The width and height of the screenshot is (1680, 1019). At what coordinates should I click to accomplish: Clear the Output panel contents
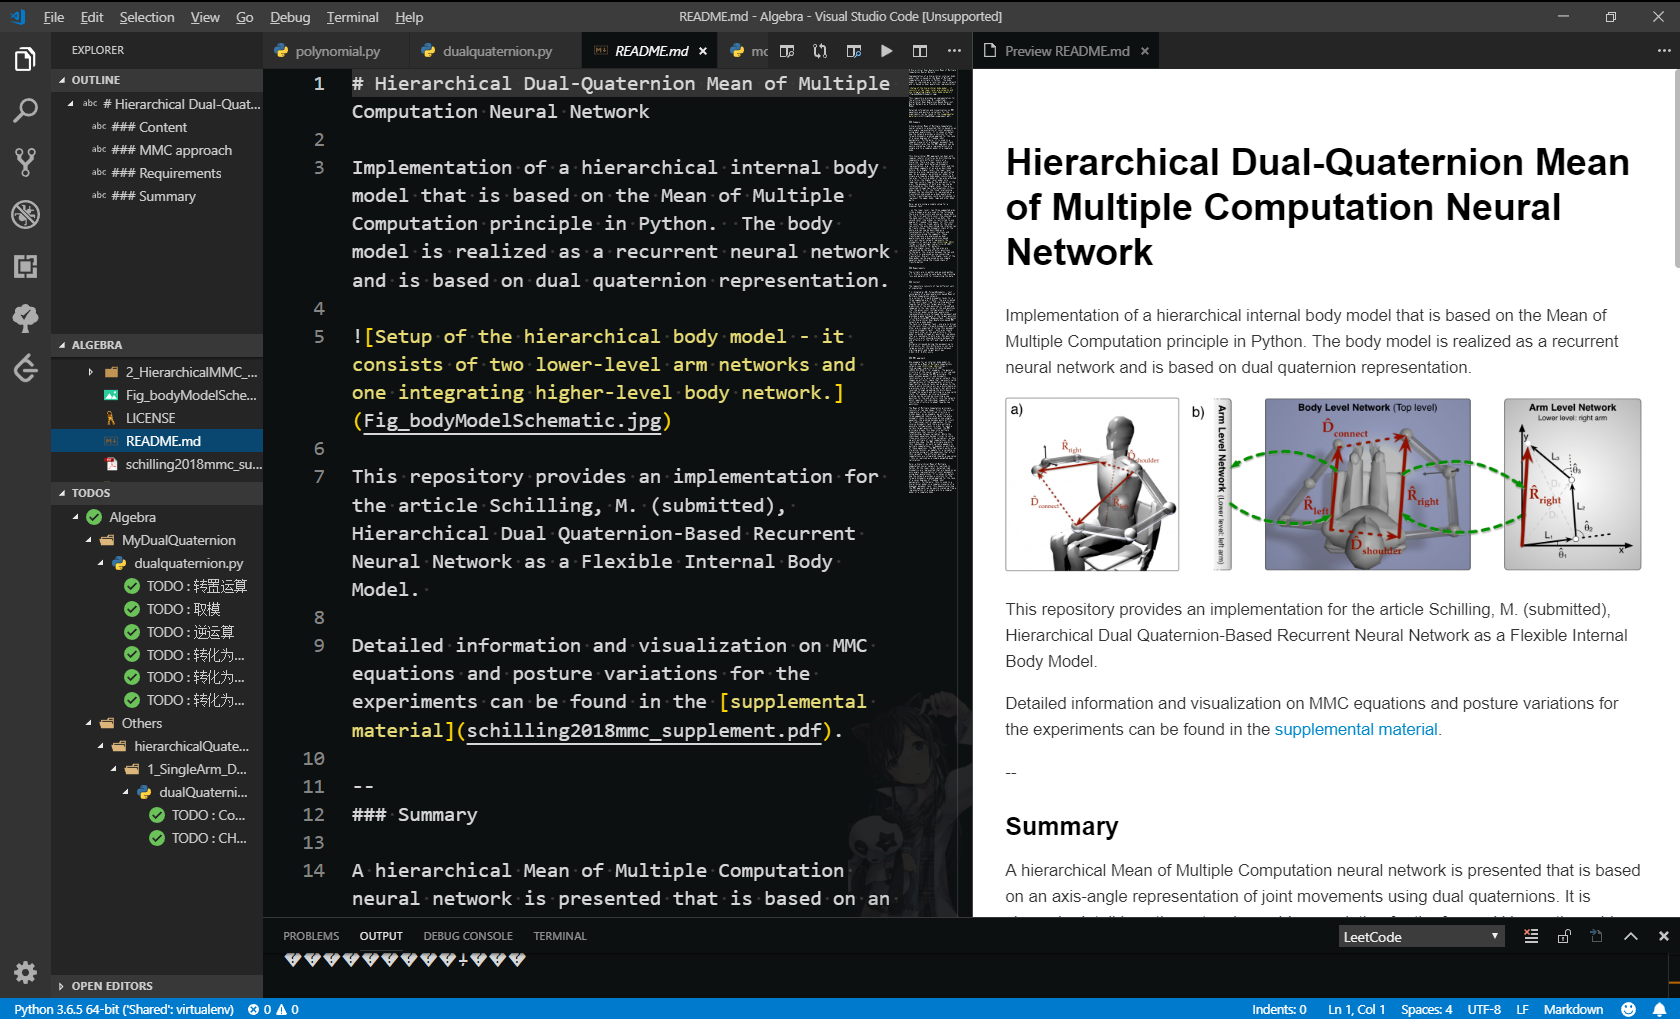point(1530,936)
